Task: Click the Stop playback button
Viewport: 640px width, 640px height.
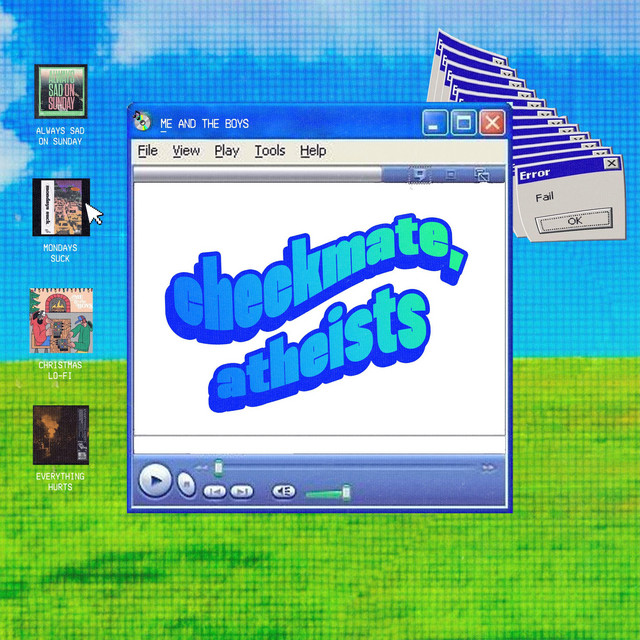Action: 186,484
